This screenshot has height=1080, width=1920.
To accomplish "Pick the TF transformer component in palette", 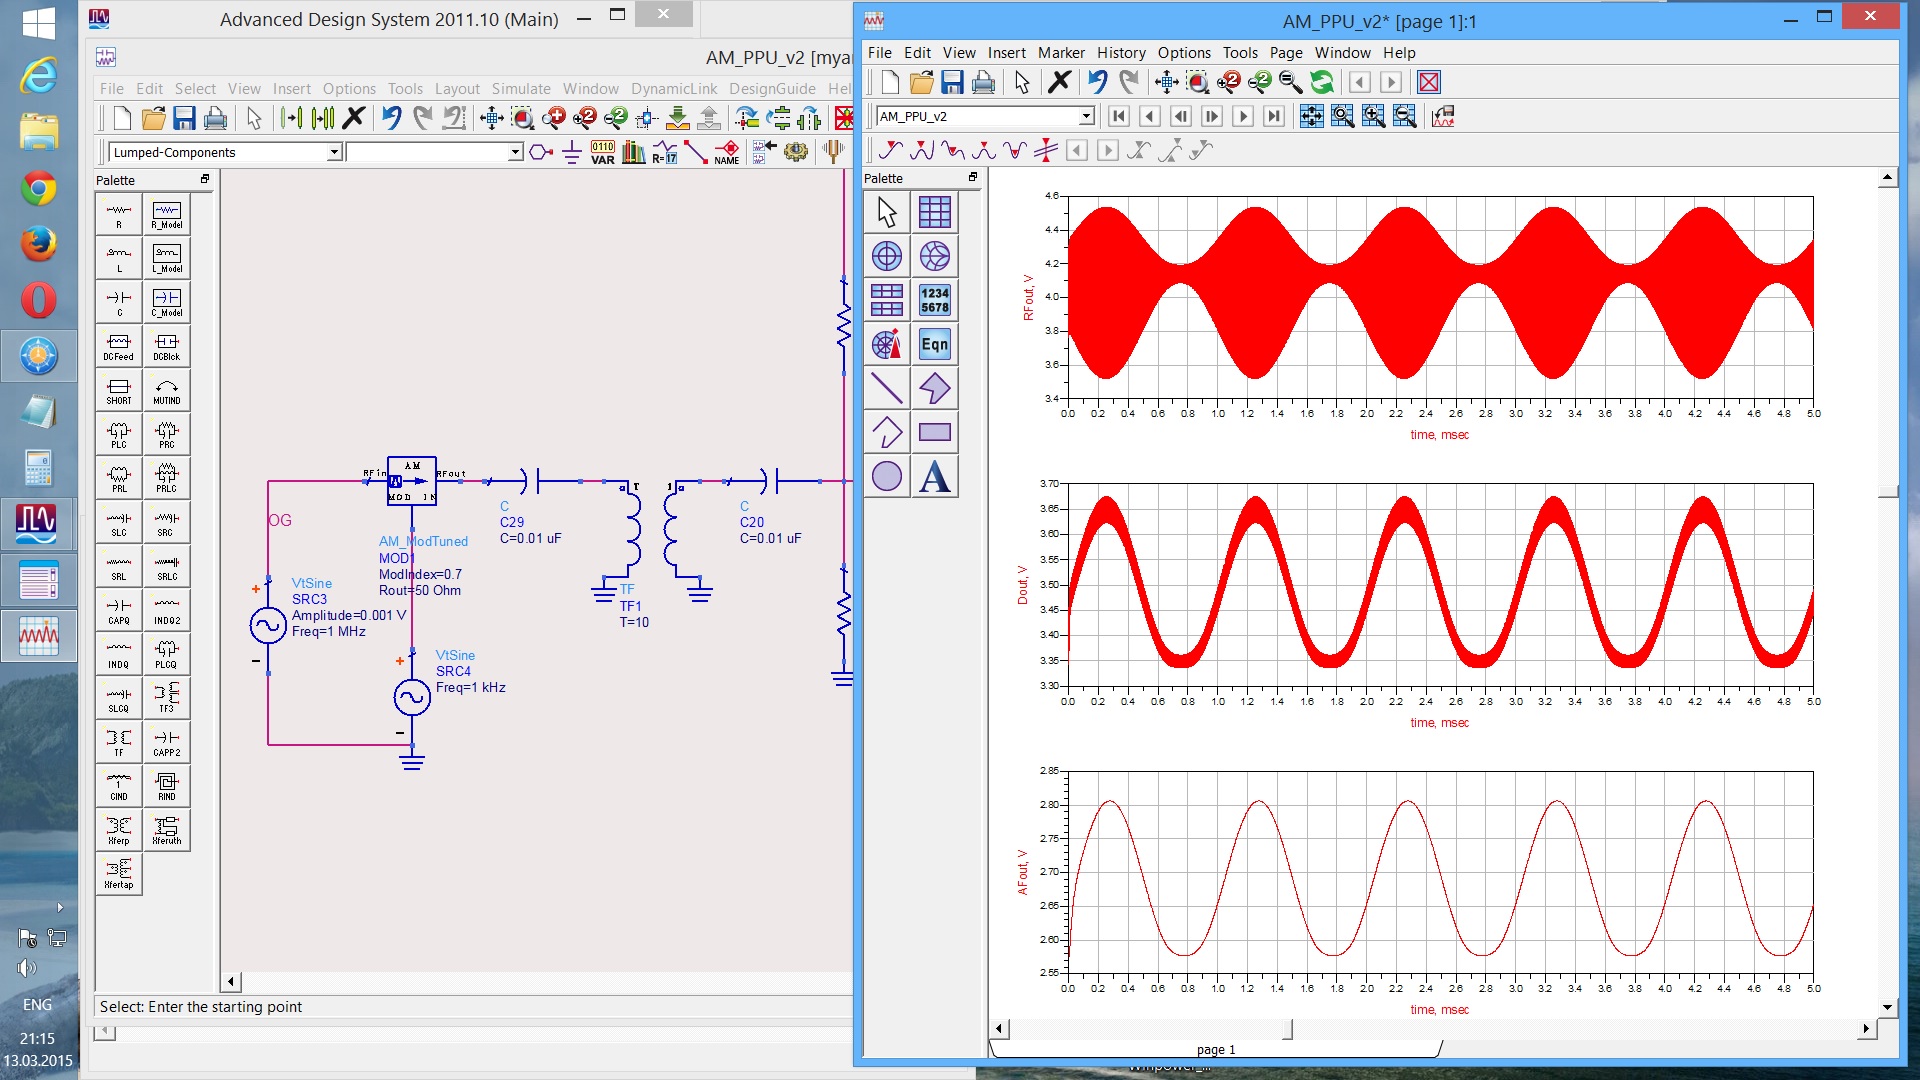I will (x=119, y=742).
